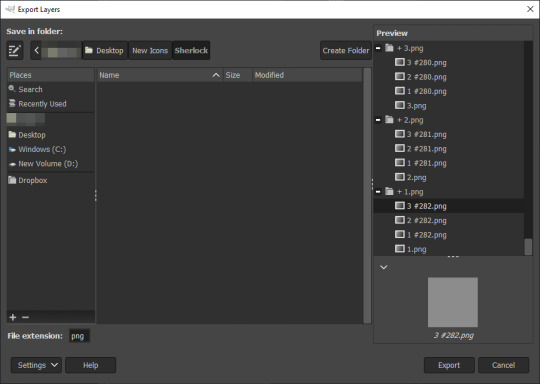Viewport: 540px width, 384px height.
Task: Collapse the image preview with chevron
Action: tap(384, 267)
